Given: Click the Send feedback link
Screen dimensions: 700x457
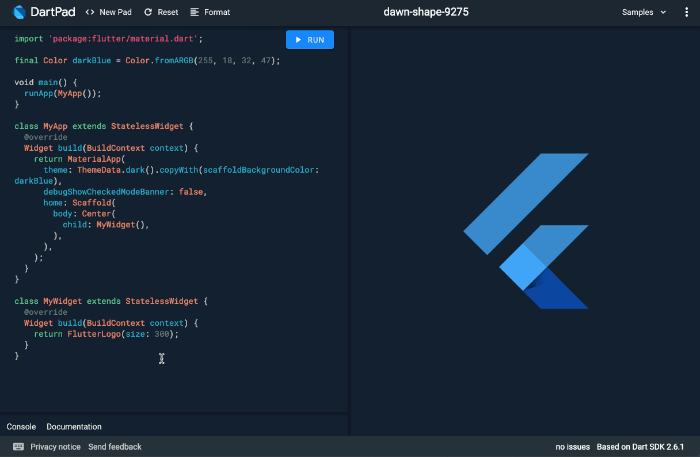Looking at the screenshot, I should tap(115, 447).
